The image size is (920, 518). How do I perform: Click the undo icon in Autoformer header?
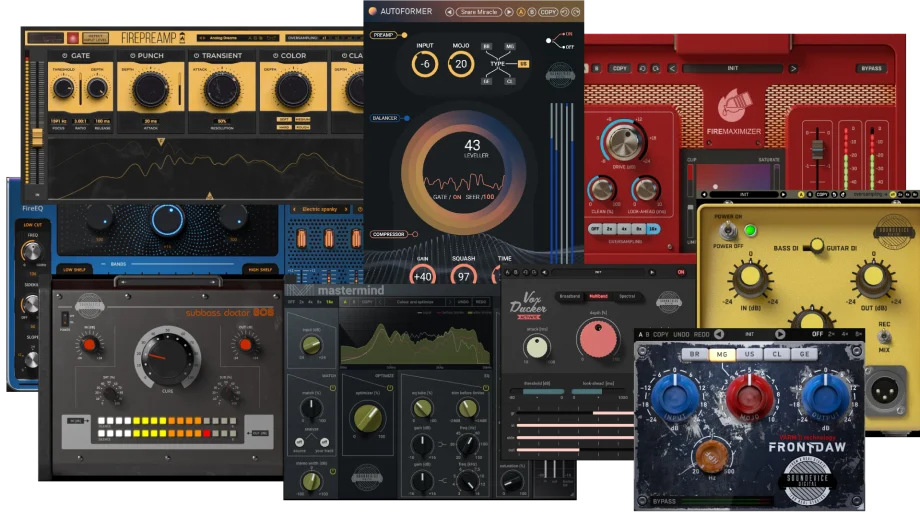click(x=564, y=12)
